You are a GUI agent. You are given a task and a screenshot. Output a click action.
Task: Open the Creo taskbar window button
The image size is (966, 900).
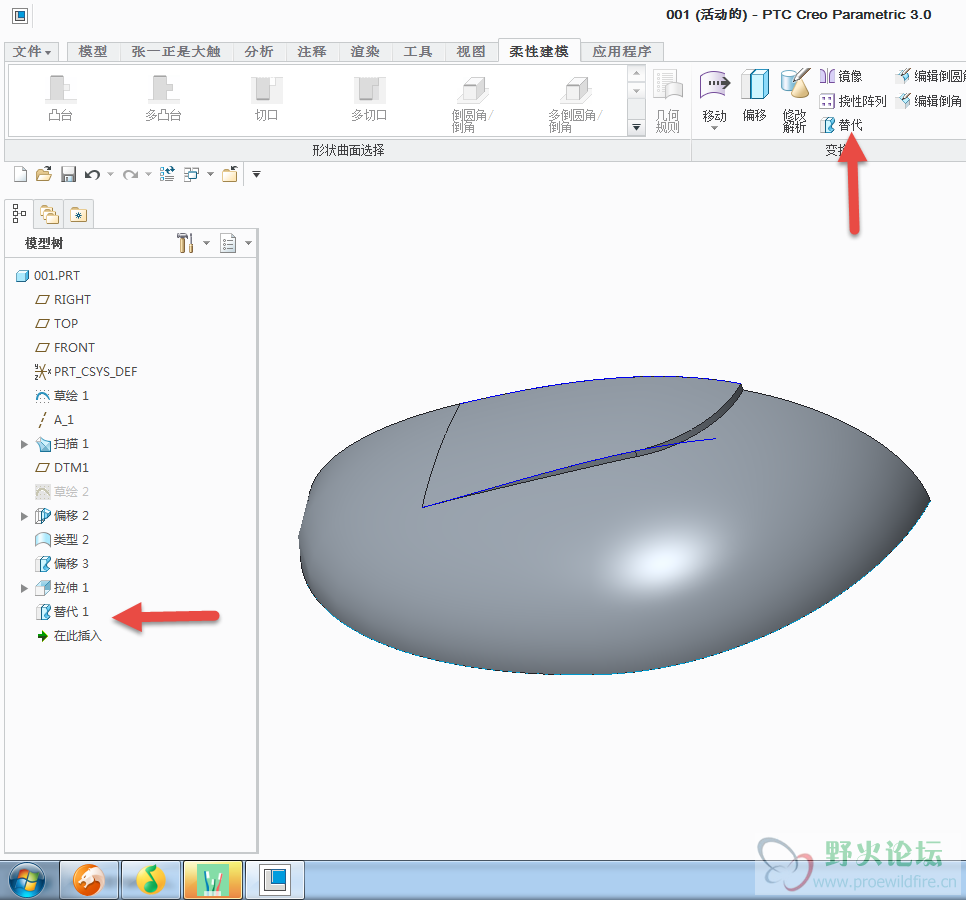pos(275,880)
